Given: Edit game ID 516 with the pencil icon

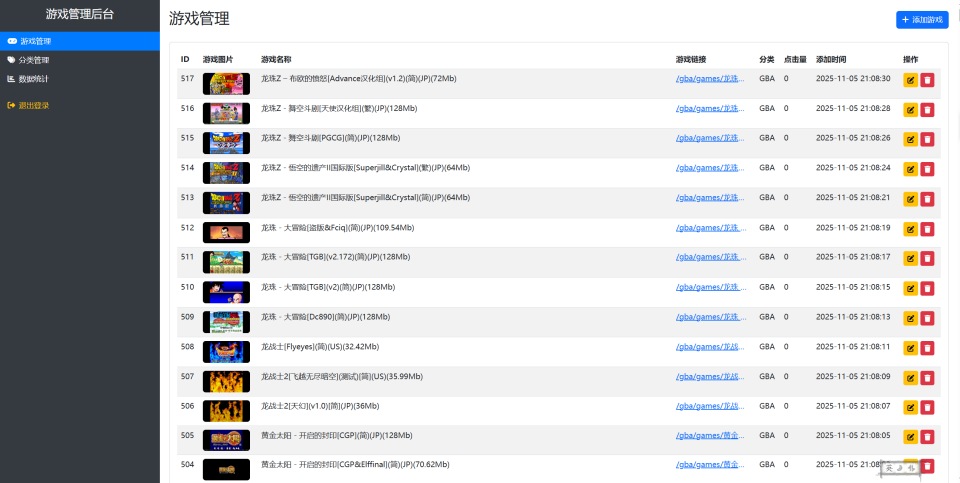Looking at the screenshot, I should (910, 111).
